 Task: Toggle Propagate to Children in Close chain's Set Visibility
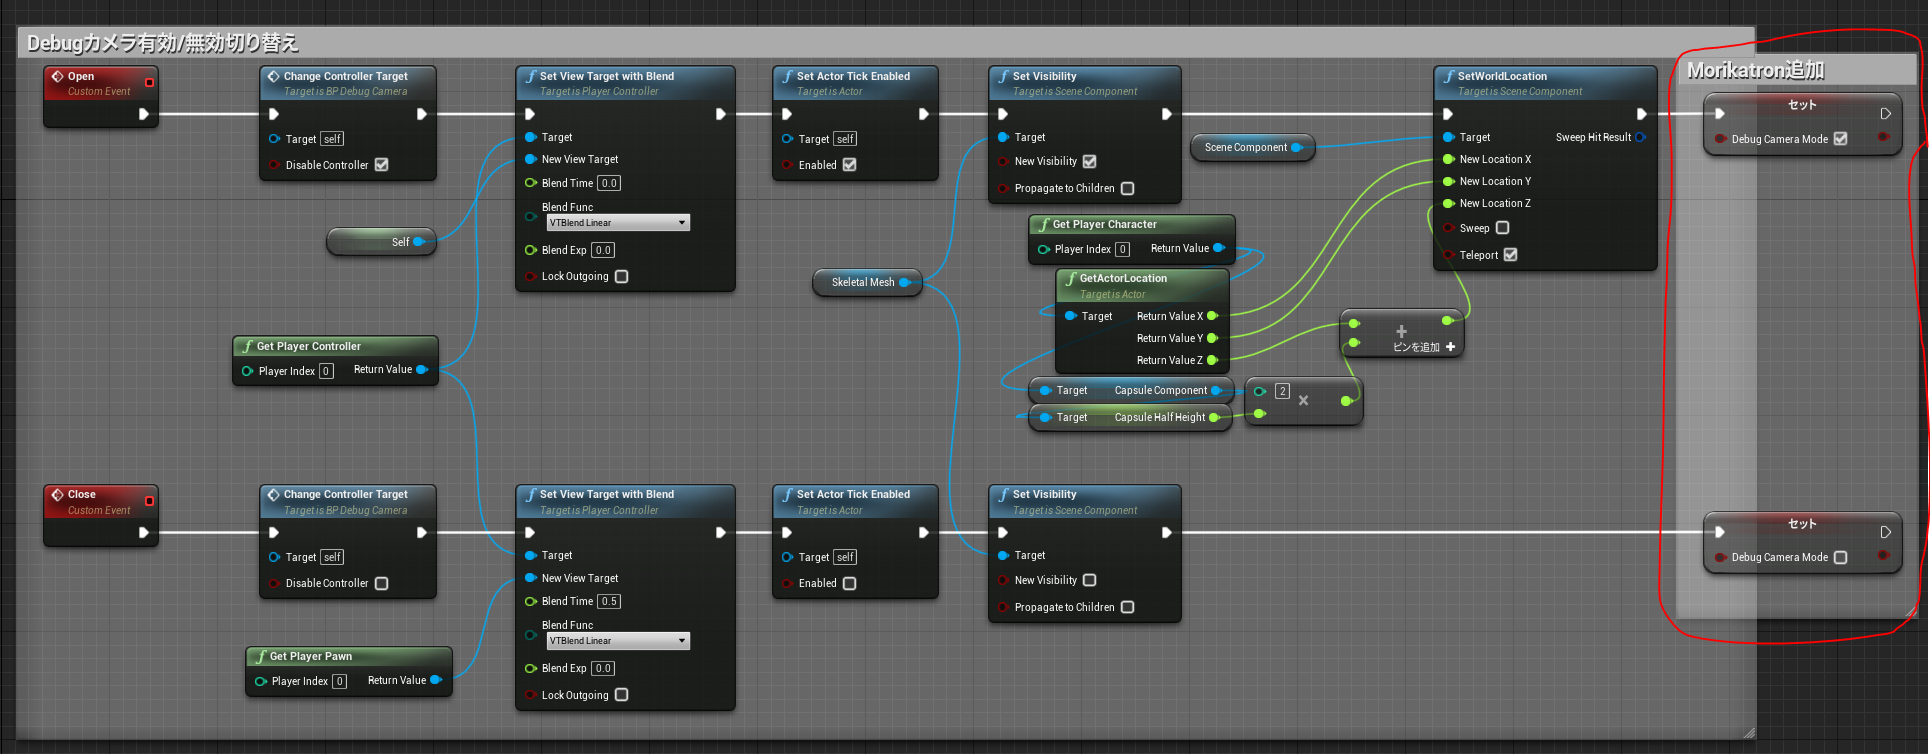pos(1127,607)
